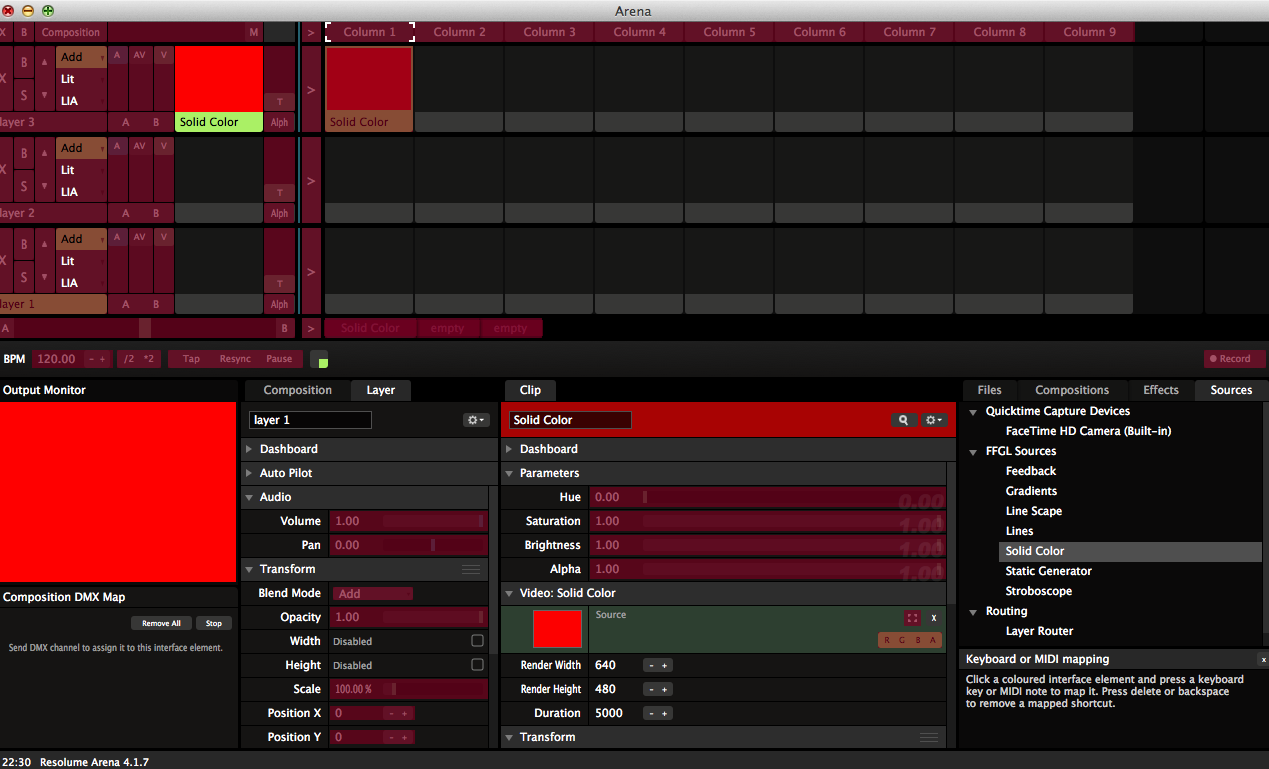Enable the Height checkbox
Screen dimensions: 1269x769
click(x=477, y=665)
